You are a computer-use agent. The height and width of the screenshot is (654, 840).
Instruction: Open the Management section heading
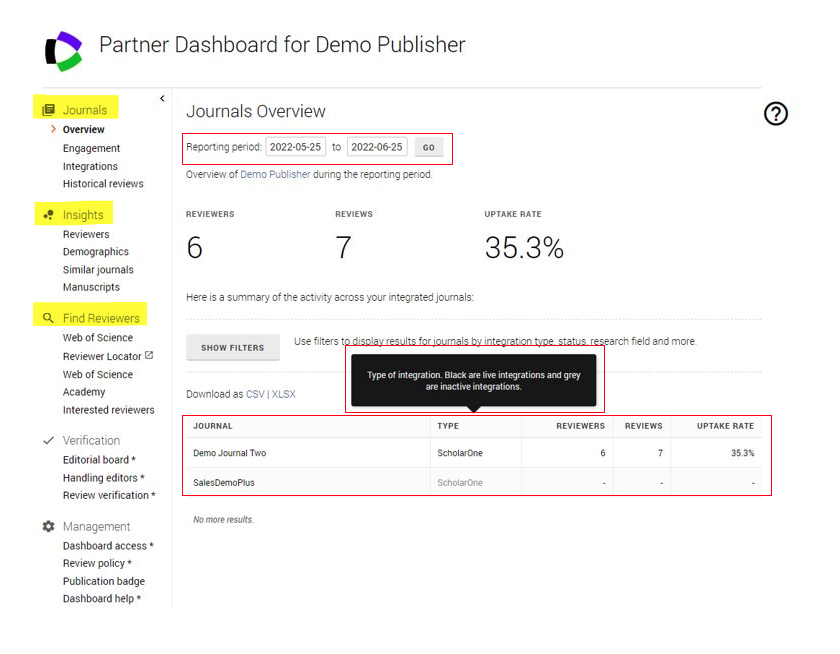click(x=96, y=527)
